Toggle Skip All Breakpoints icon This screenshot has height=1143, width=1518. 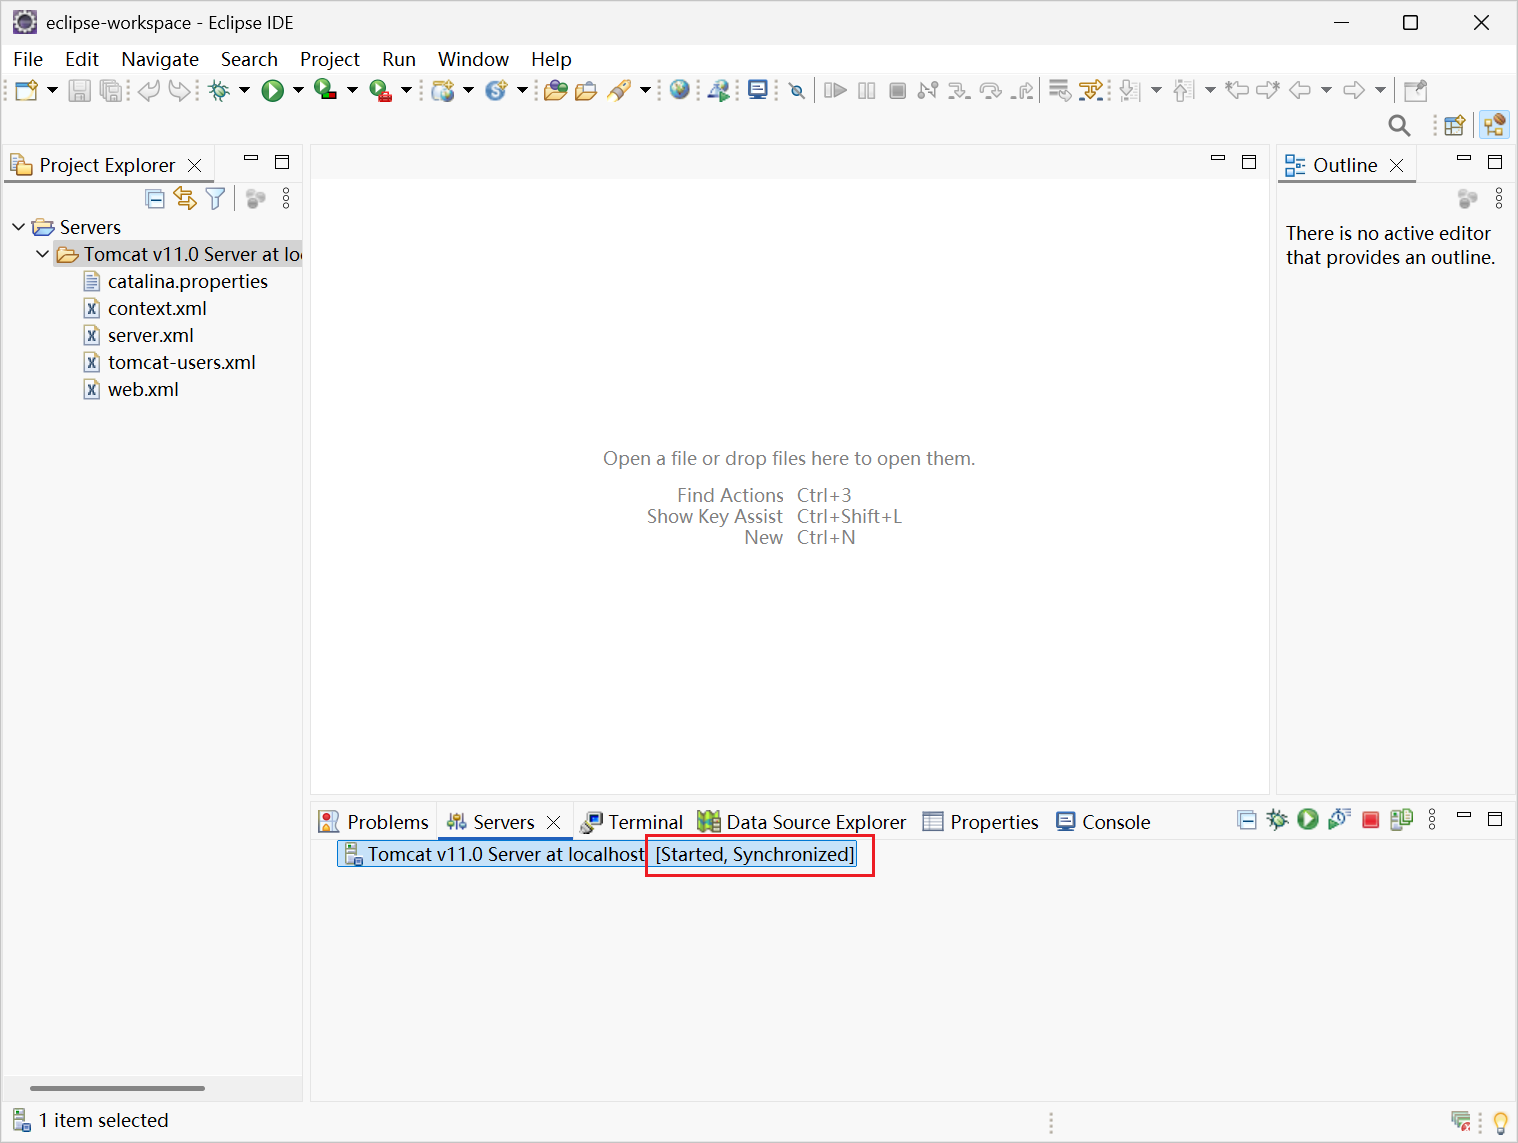[797, 91]
